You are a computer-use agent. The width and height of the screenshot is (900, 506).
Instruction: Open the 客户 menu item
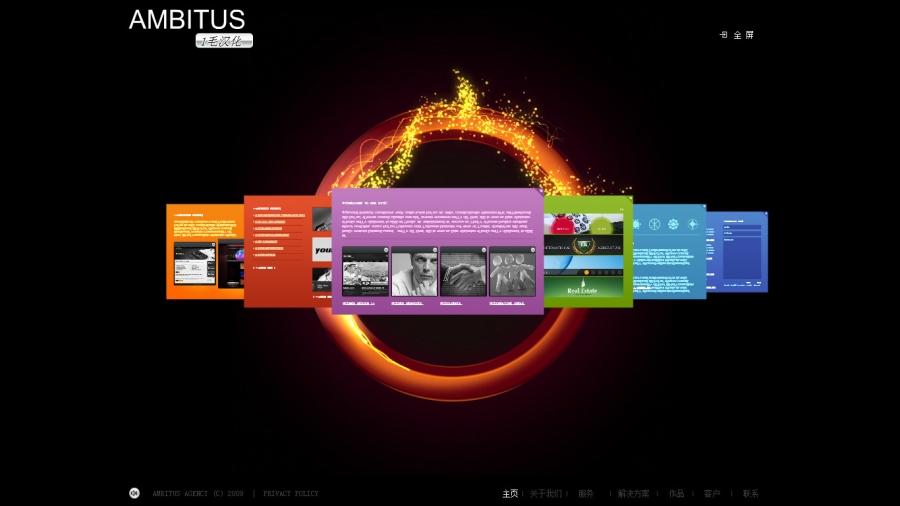tap(712, 493)
